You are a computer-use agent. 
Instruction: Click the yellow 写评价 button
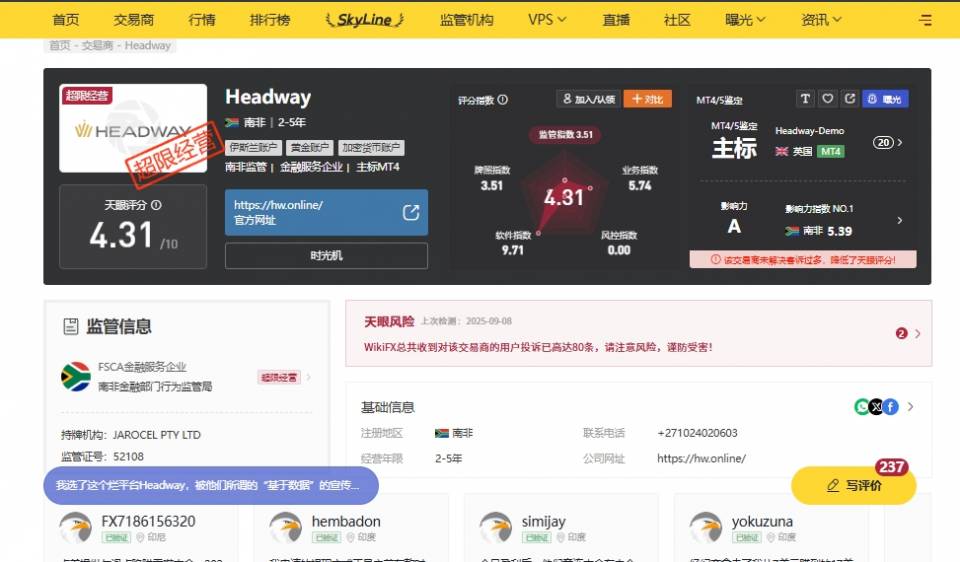[x=853, y=486]
